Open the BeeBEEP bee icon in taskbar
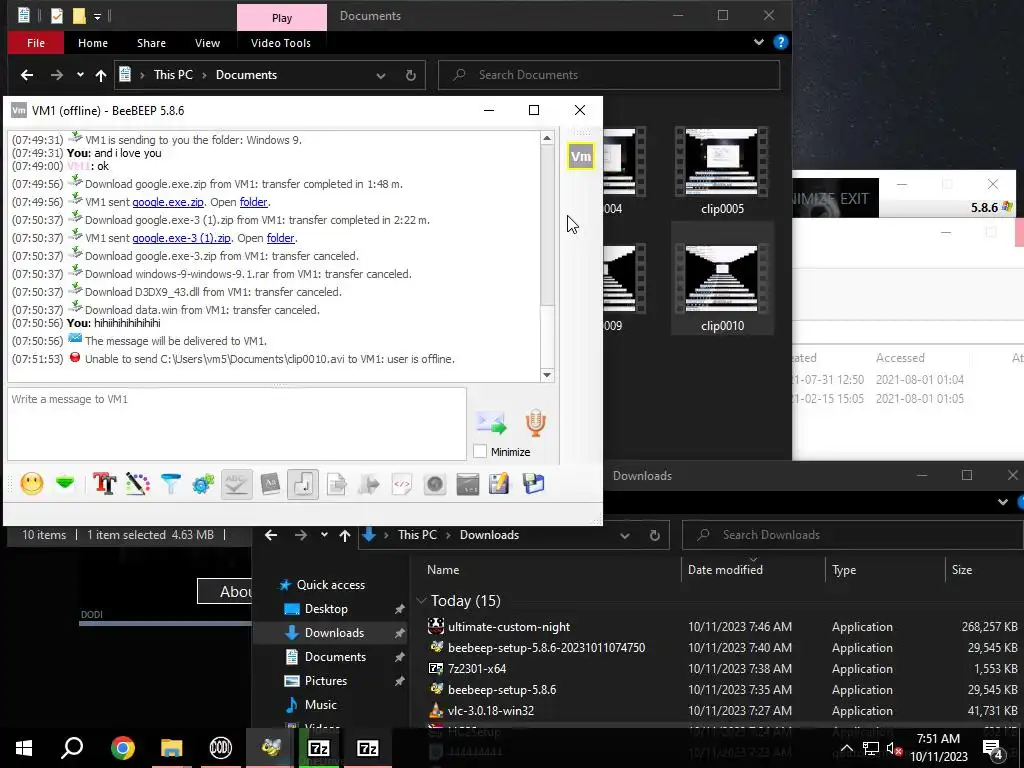This screenshot has height=768, width=1024. 270,748
